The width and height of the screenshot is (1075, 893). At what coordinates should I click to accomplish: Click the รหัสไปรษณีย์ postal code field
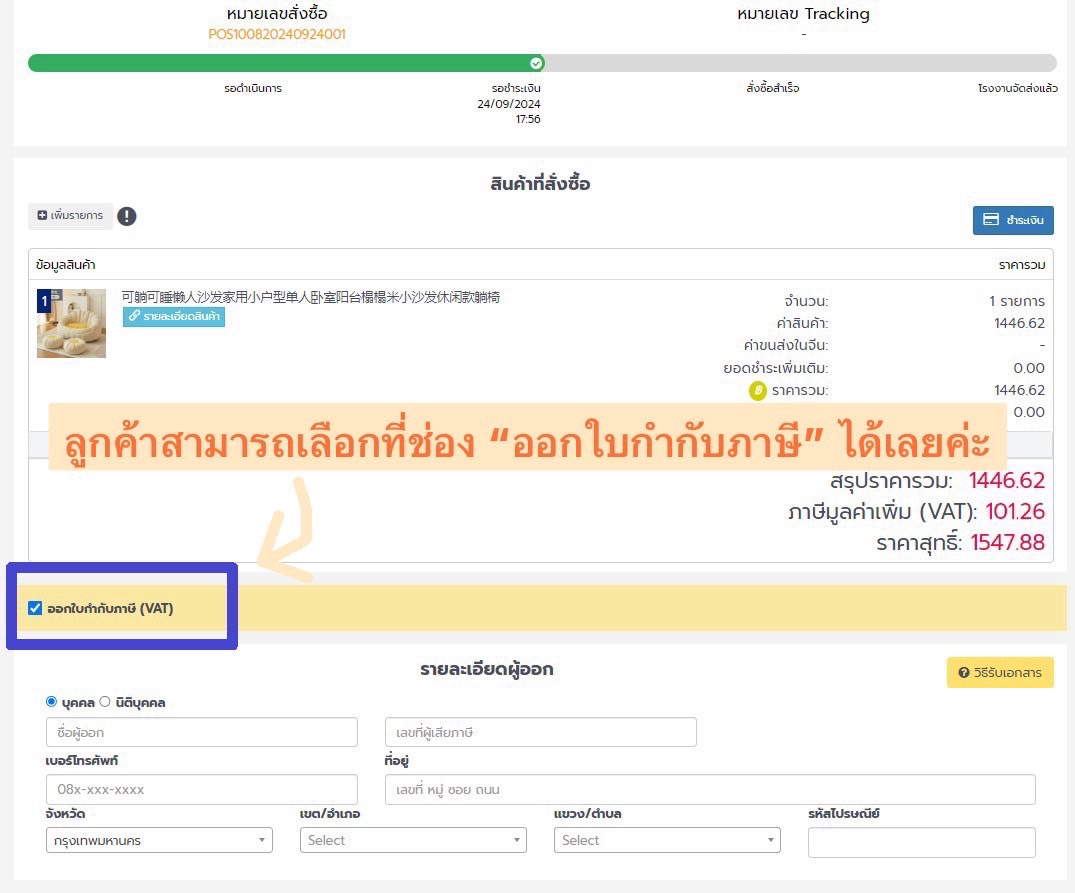pos(921,843)
